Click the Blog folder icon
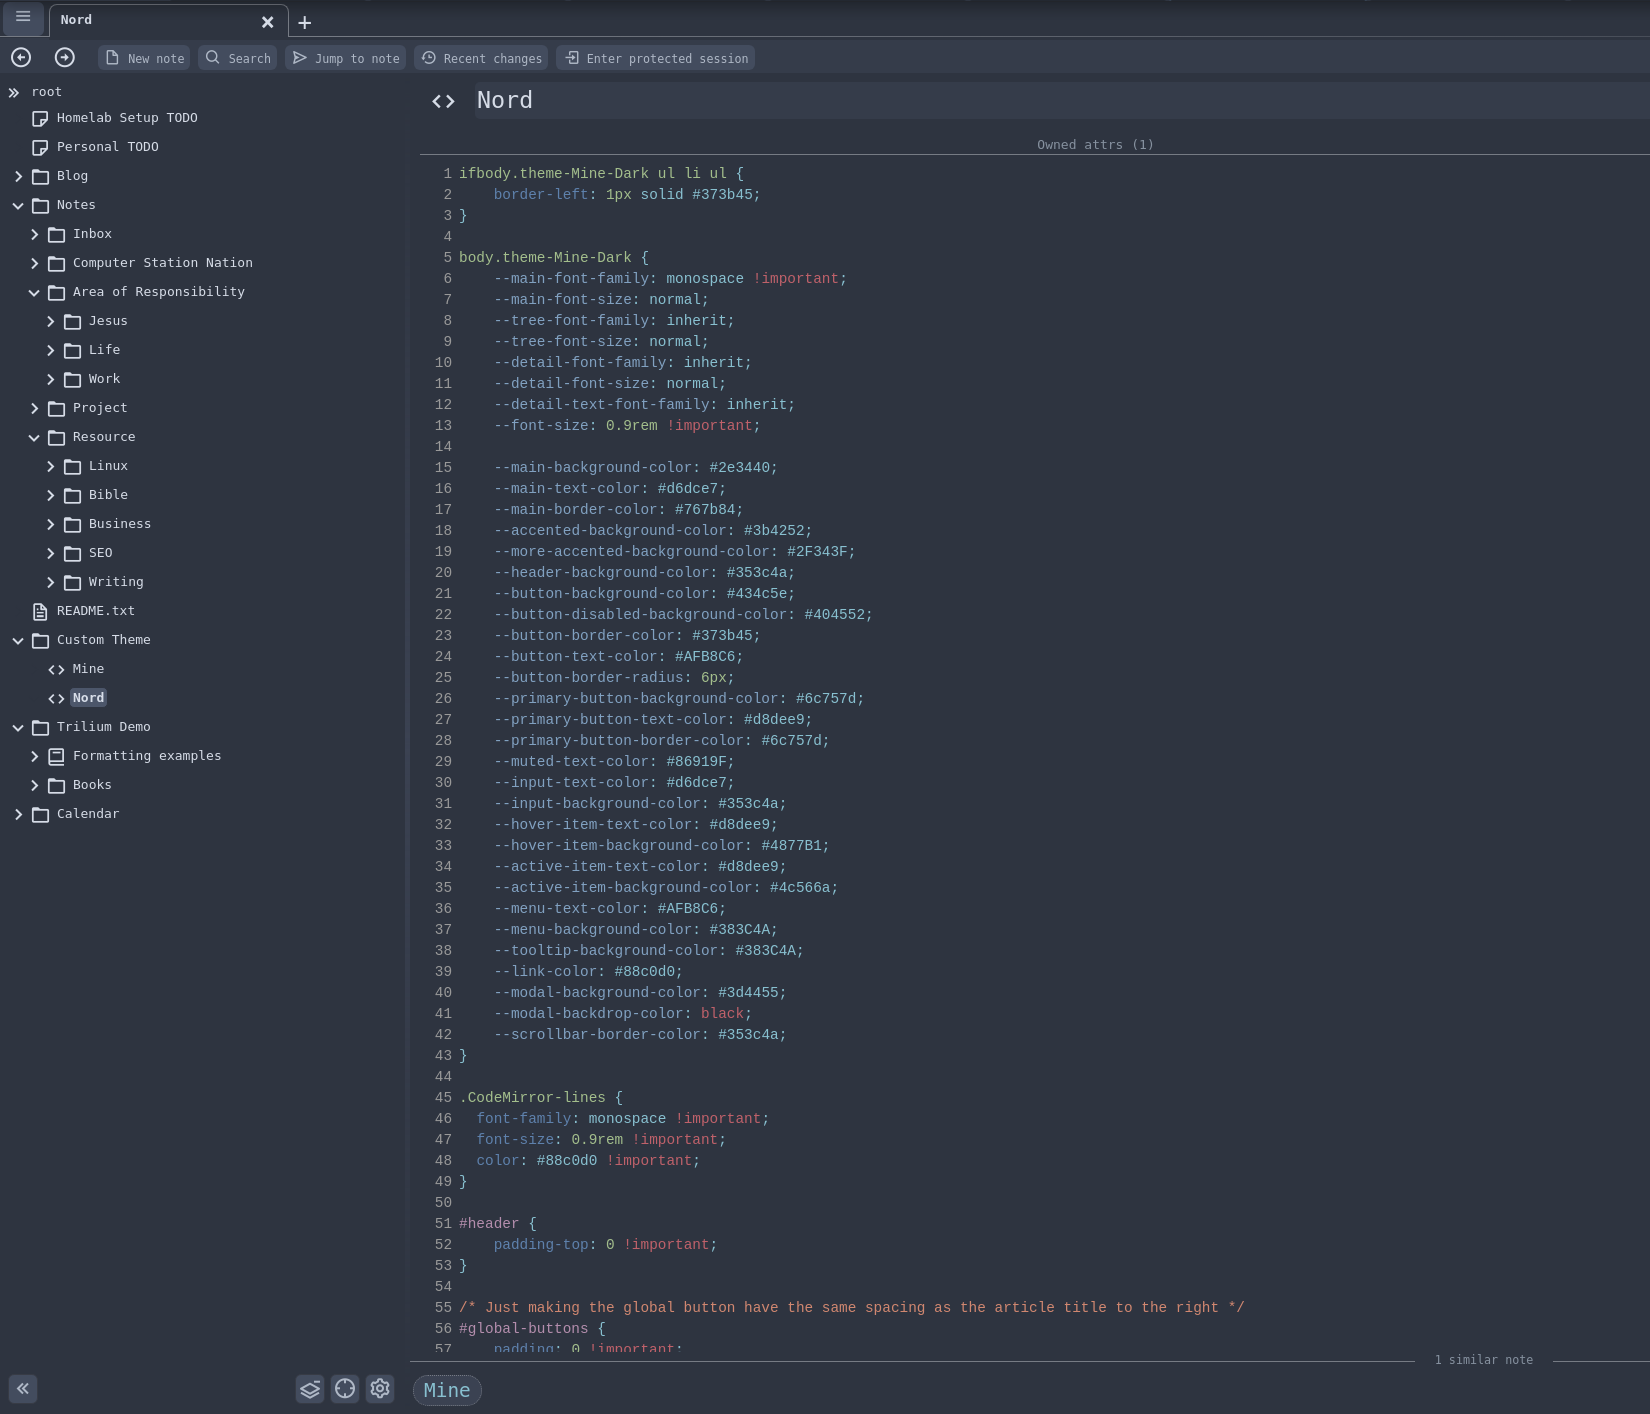Image resolution: width=1650 pixels, height=1414 pixels. 40,176
